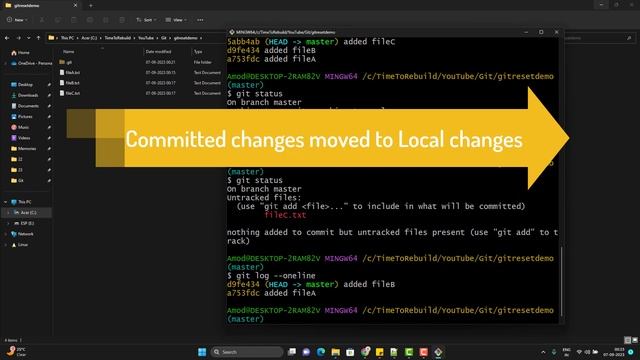Viewport: 640px width, 360px height.
Task: Open the Windows Start menu
Action: click(202, 352)
